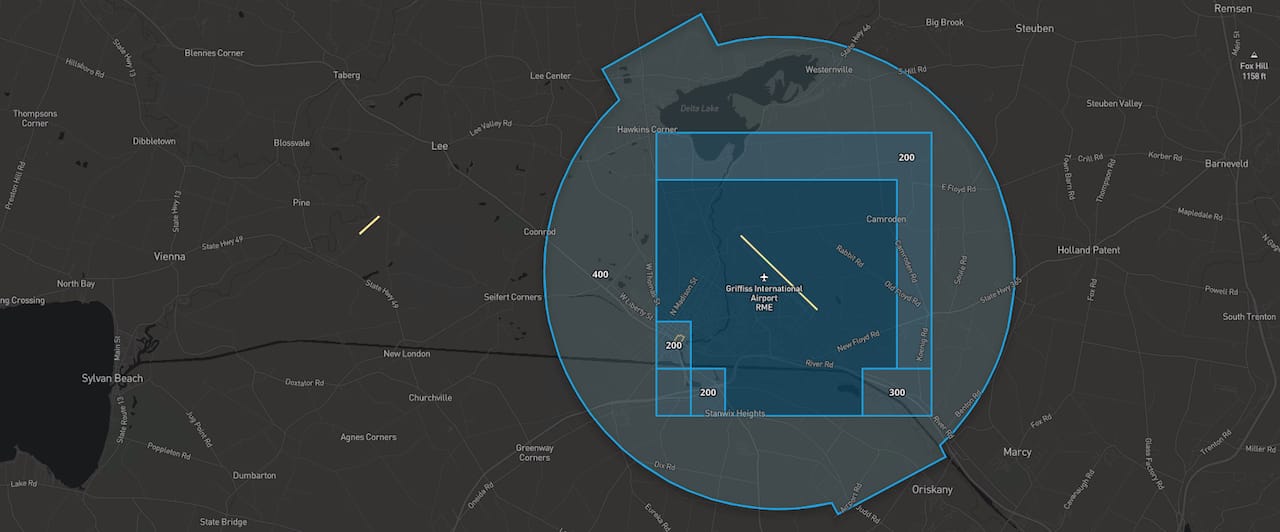Select the Big Brook label
The height and width of the screenshot is (532, 1280).
945,22
